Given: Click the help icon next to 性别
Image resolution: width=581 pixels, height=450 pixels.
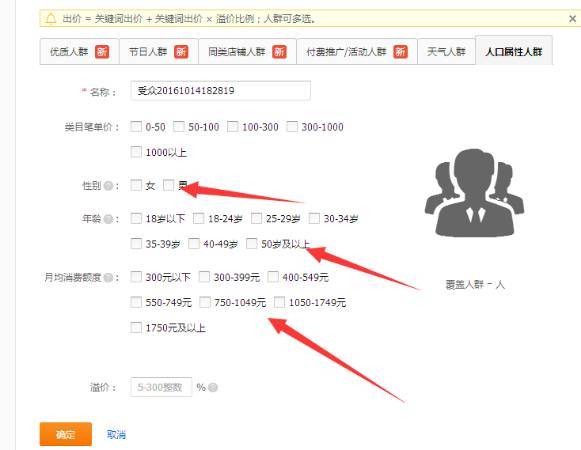Looking at the screenshot, I should pyautogui.click(x=108, y=185).
